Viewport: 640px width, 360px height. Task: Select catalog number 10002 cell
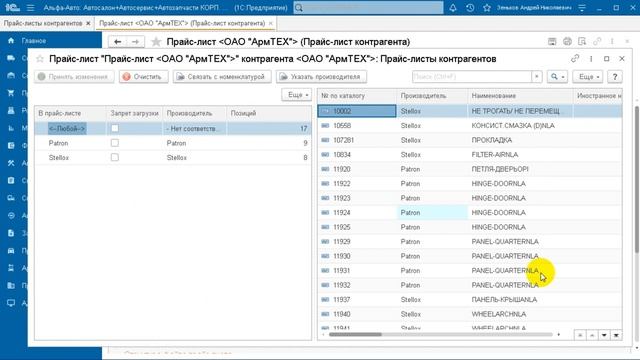pyautogui.click(x=357, y=111)
